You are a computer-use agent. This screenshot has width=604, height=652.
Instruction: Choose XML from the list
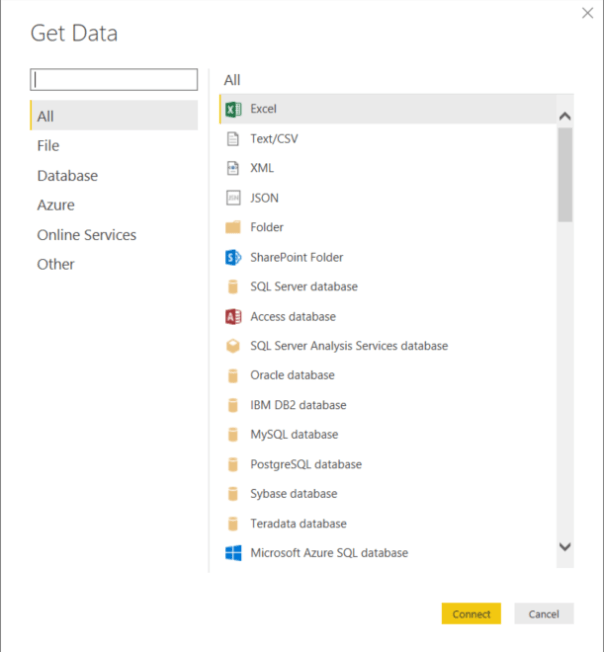[262, 168]
